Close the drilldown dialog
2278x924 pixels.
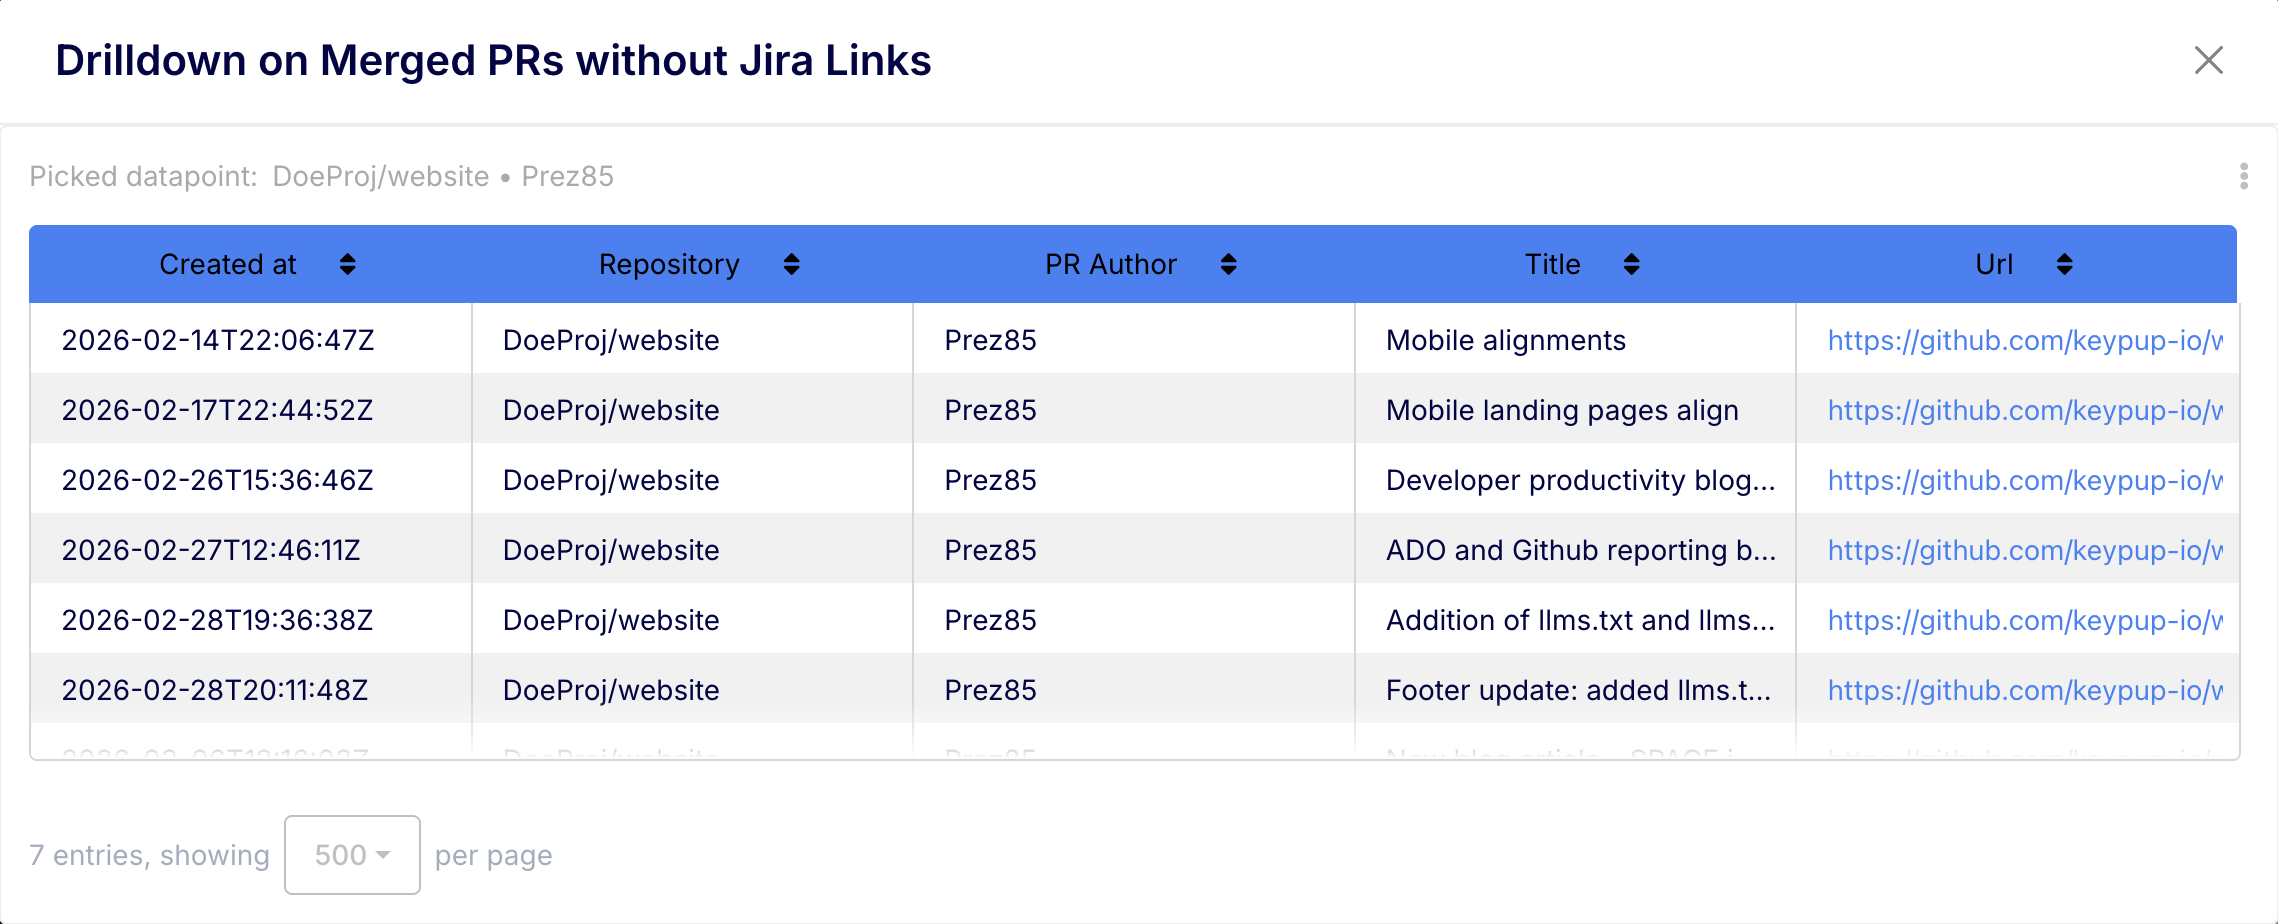pos(2208,61)
